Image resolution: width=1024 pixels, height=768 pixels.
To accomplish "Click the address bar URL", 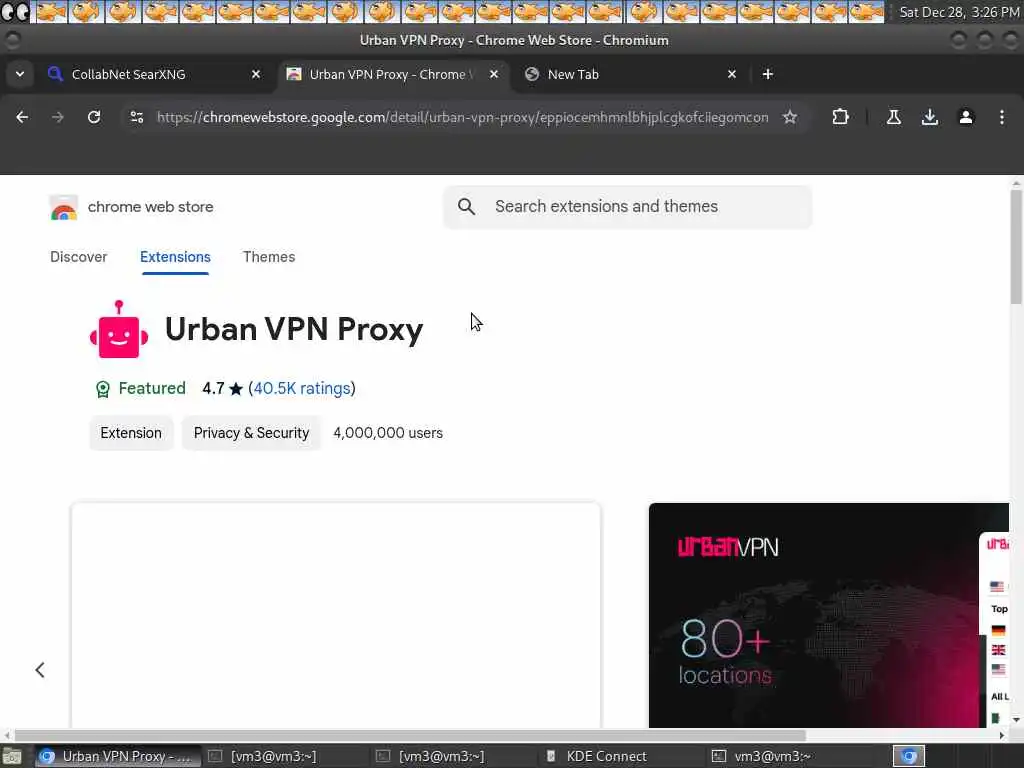I will tap(462, 117).
